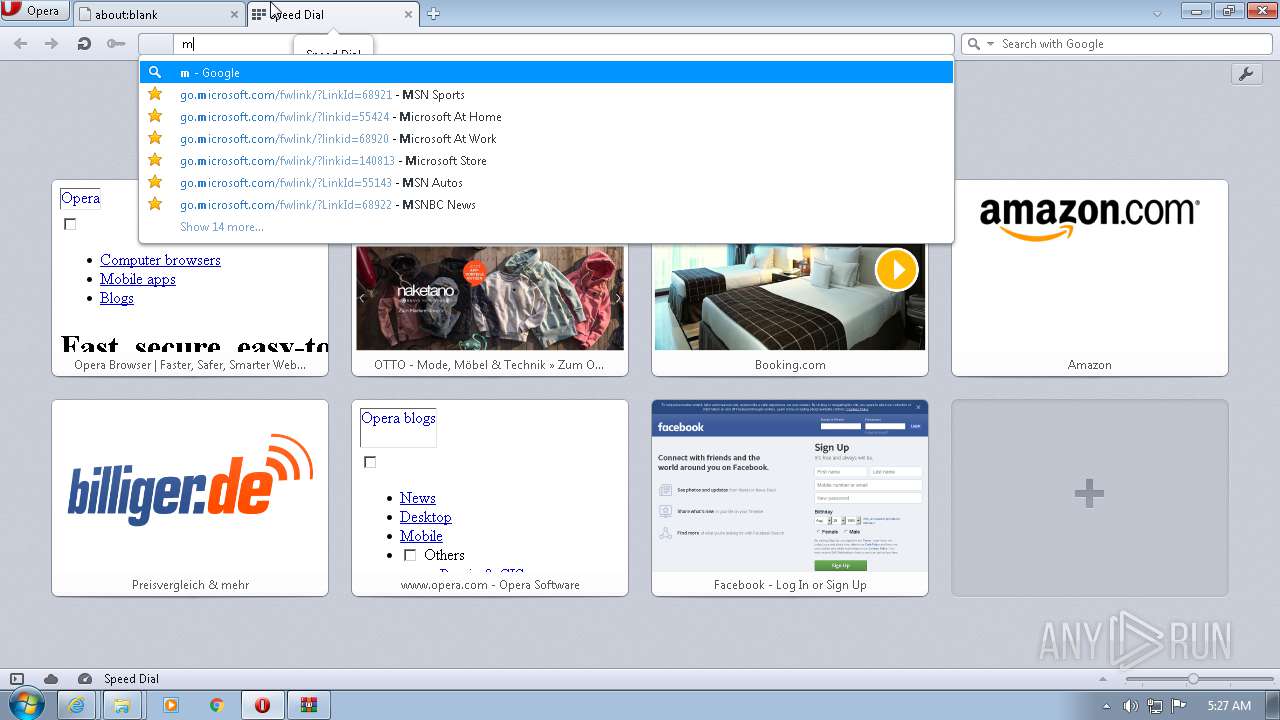Open the Amazon speed dial thumbnail

(1090, 278)
